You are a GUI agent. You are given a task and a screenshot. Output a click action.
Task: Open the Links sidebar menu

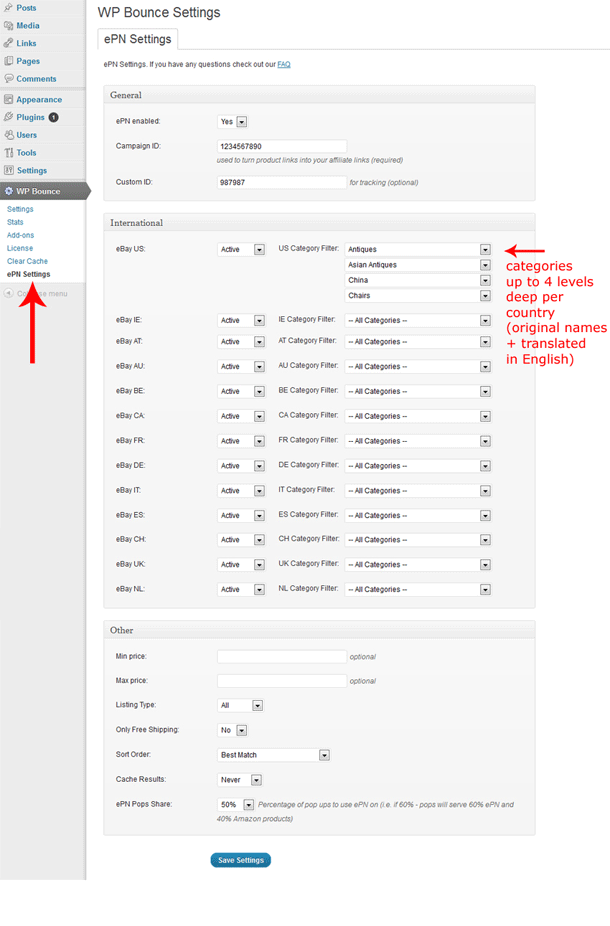pyautogui.click(x=26, y=43)
